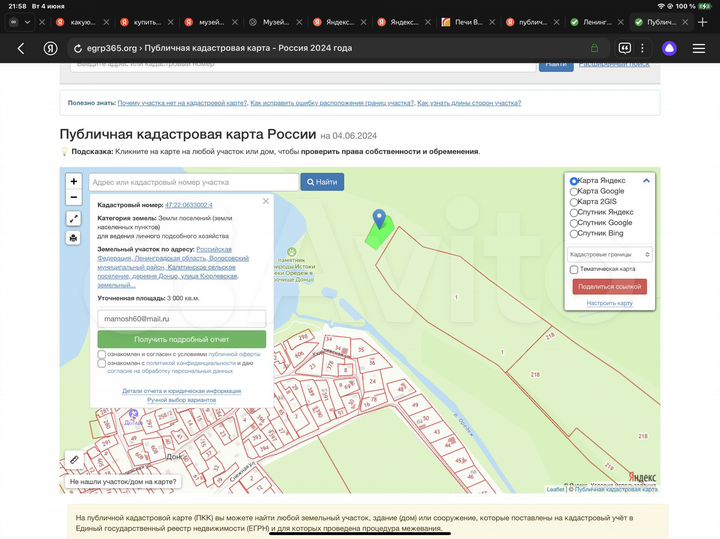Viewport: 720px width, 539px height.
Task: Zoom in on the map
Action: (x=73, y=181)
